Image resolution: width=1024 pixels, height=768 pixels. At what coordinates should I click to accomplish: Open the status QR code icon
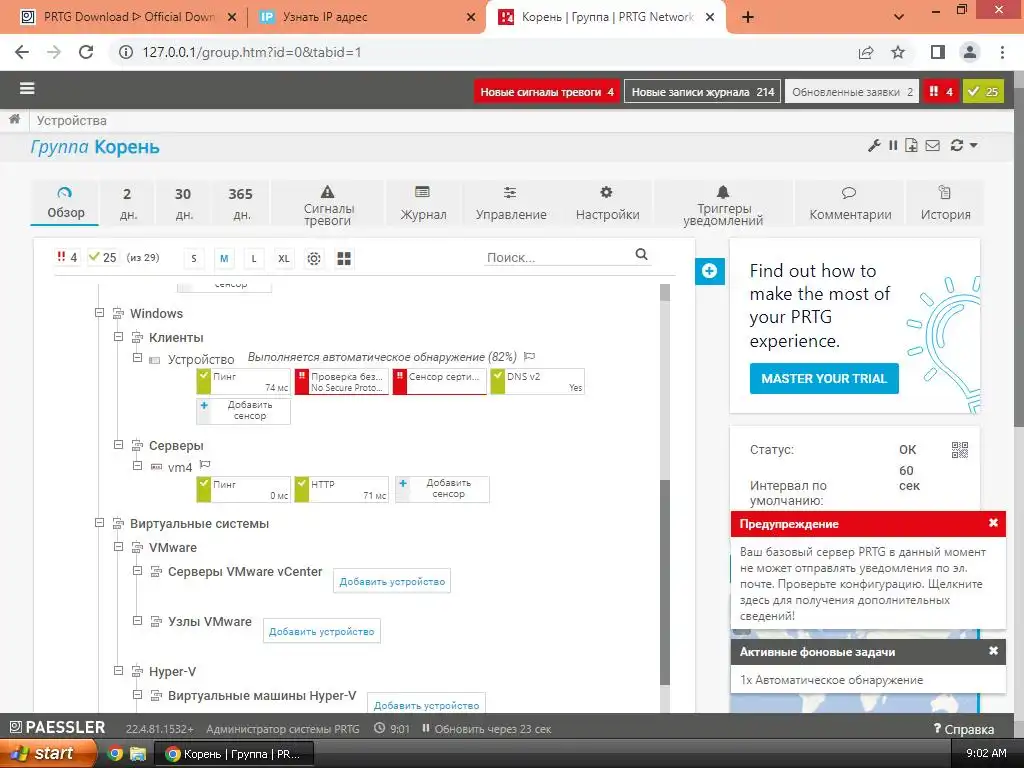959,449
